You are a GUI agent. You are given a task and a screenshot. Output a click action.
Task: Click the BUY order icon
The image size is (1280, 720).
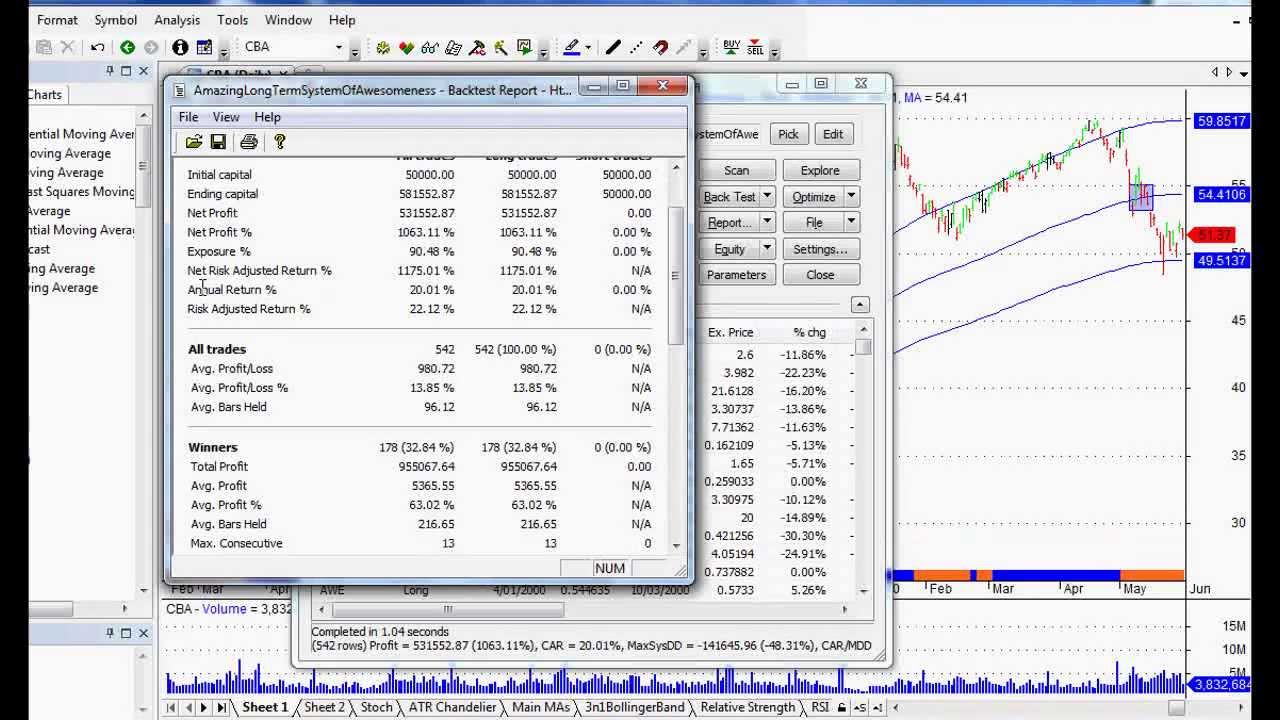[731, 47]
